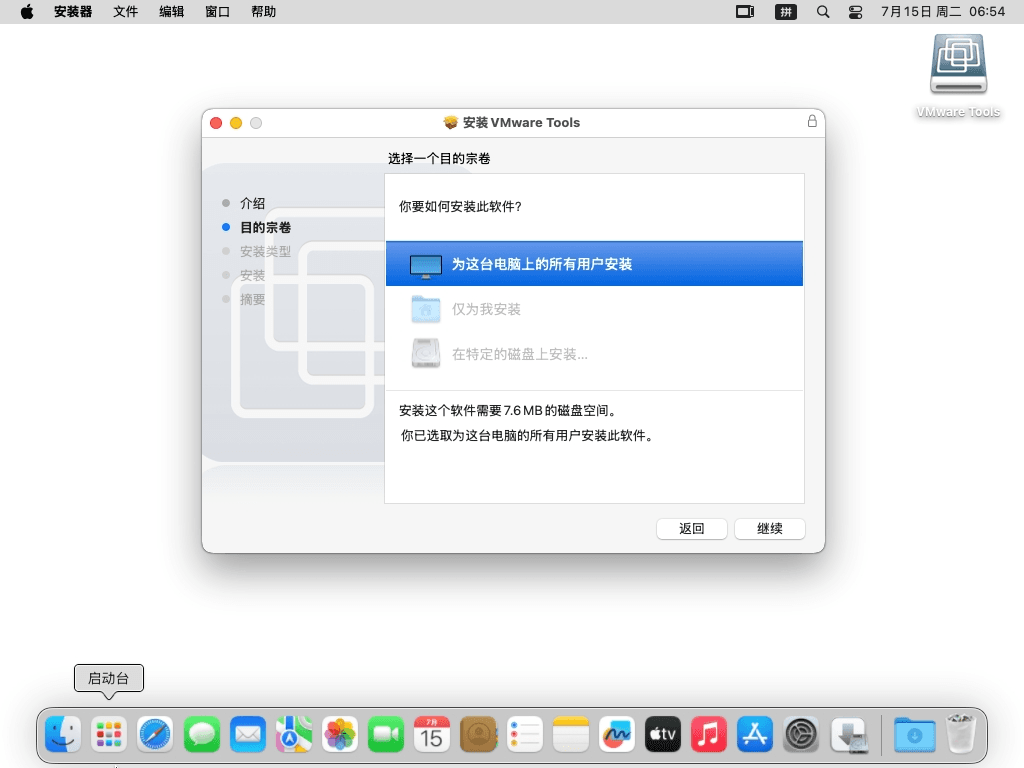The width and height of the screenshot is (1024, 768).
Task: Launch FaceTime from the Dock
Action: [386, 735]
